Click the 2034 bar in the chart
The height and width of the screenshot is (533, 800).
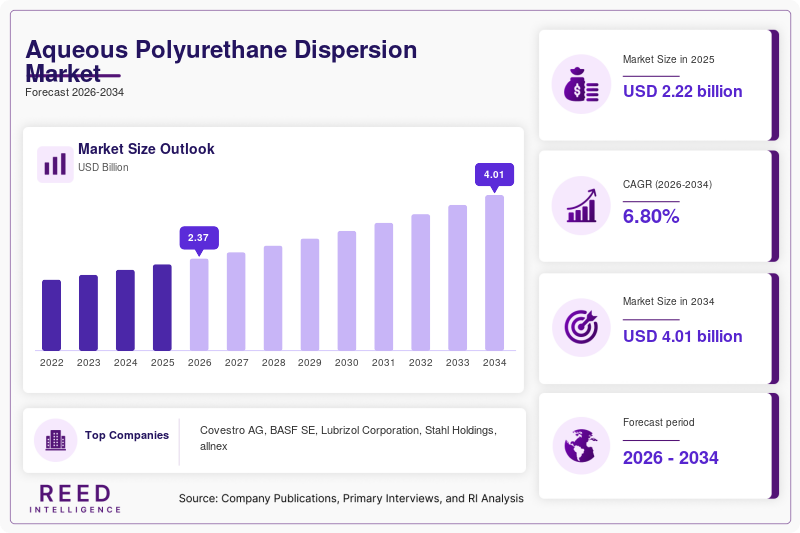(x=494, y=273)
